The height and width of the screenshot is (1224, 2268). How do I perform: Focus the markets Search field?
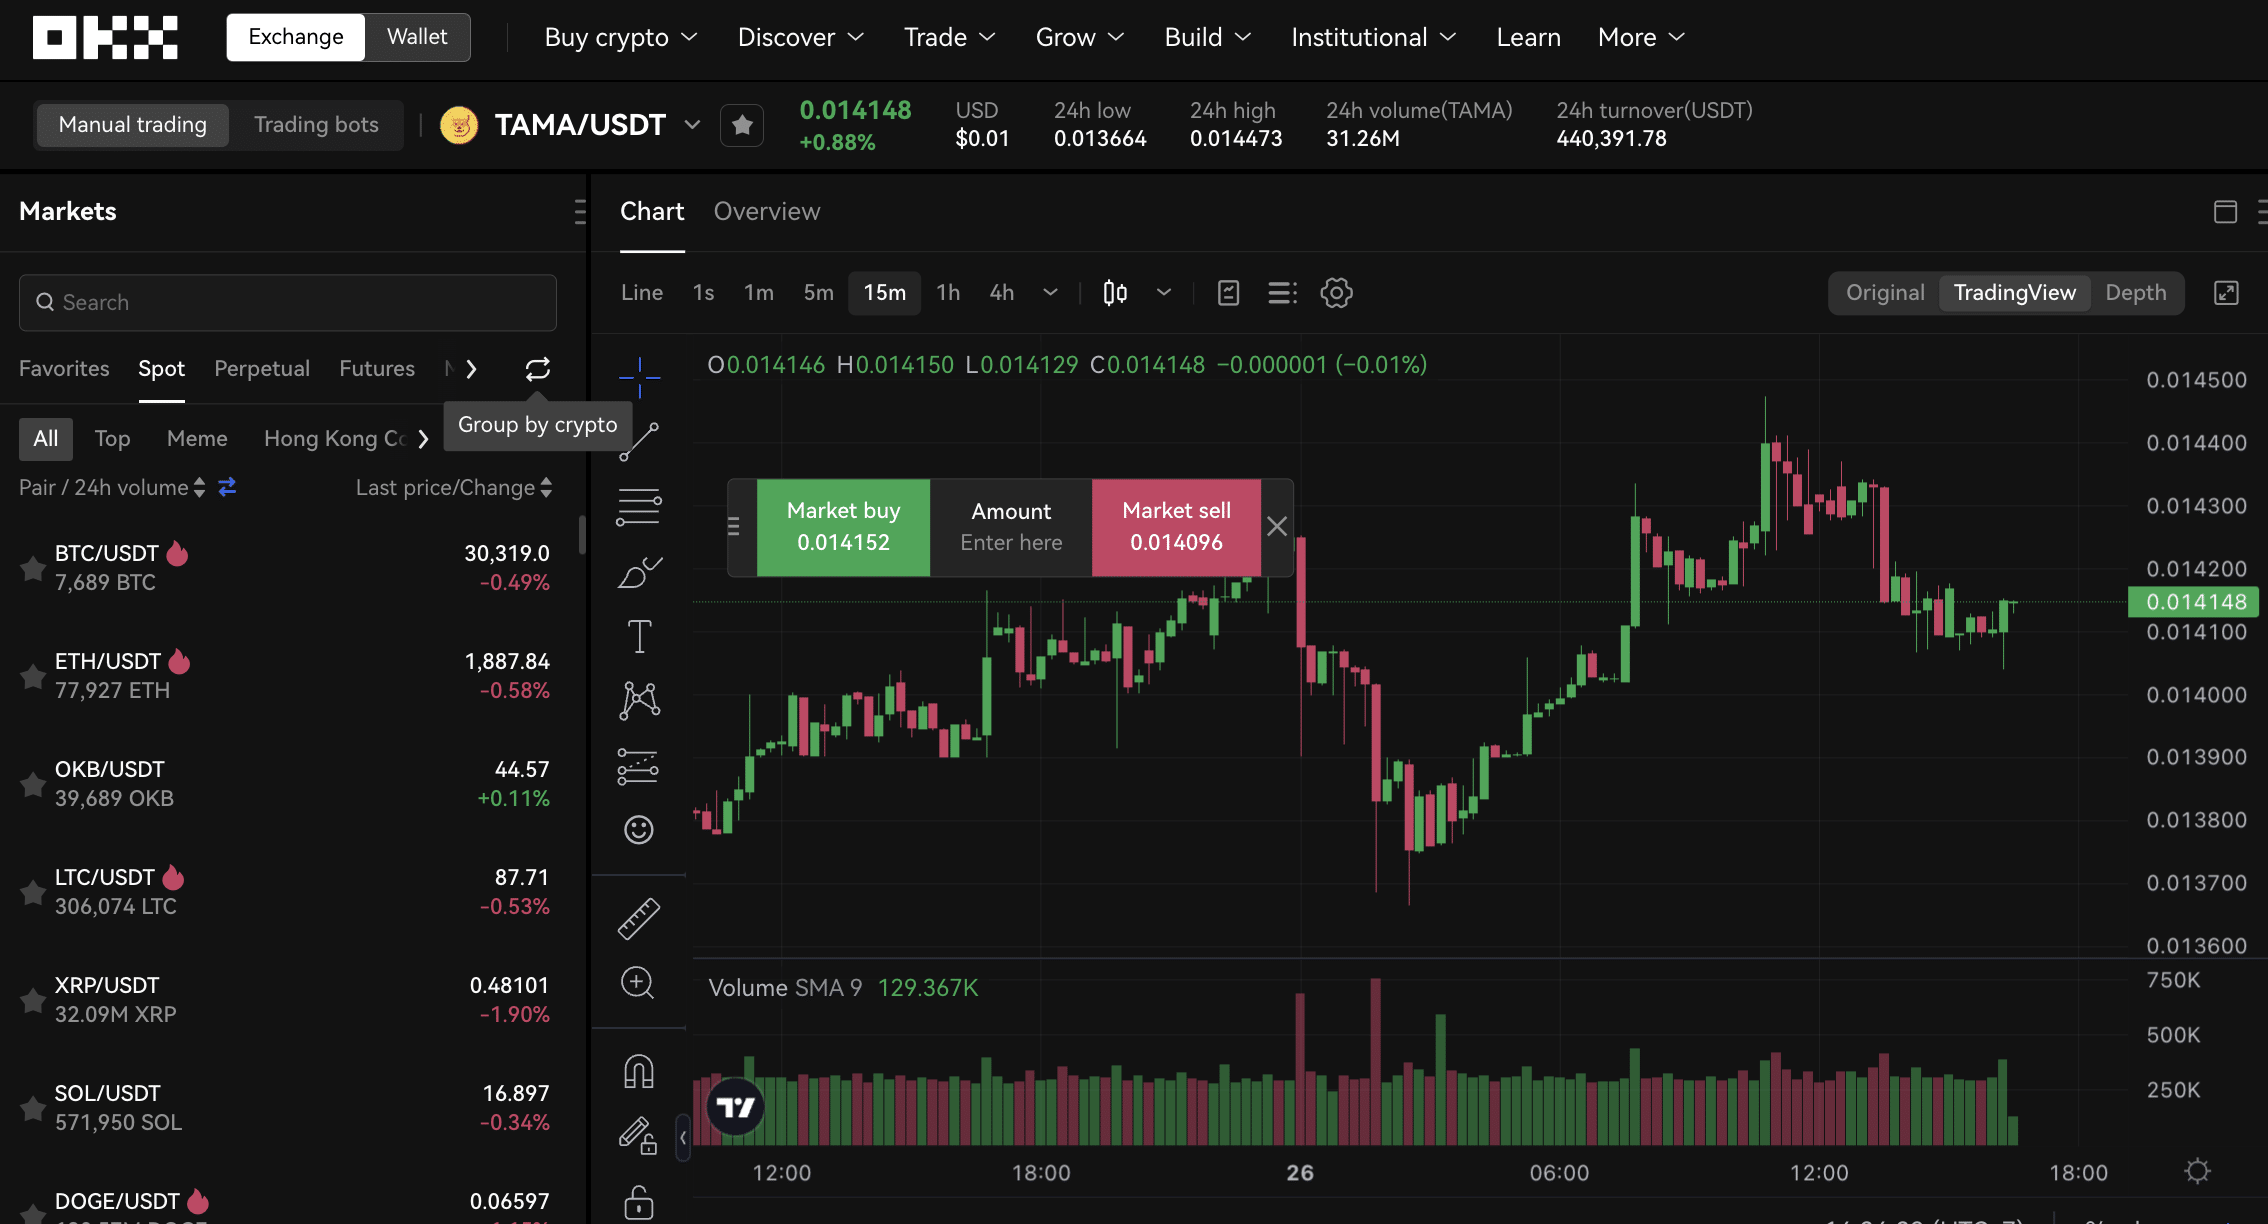tap(288, 303)
